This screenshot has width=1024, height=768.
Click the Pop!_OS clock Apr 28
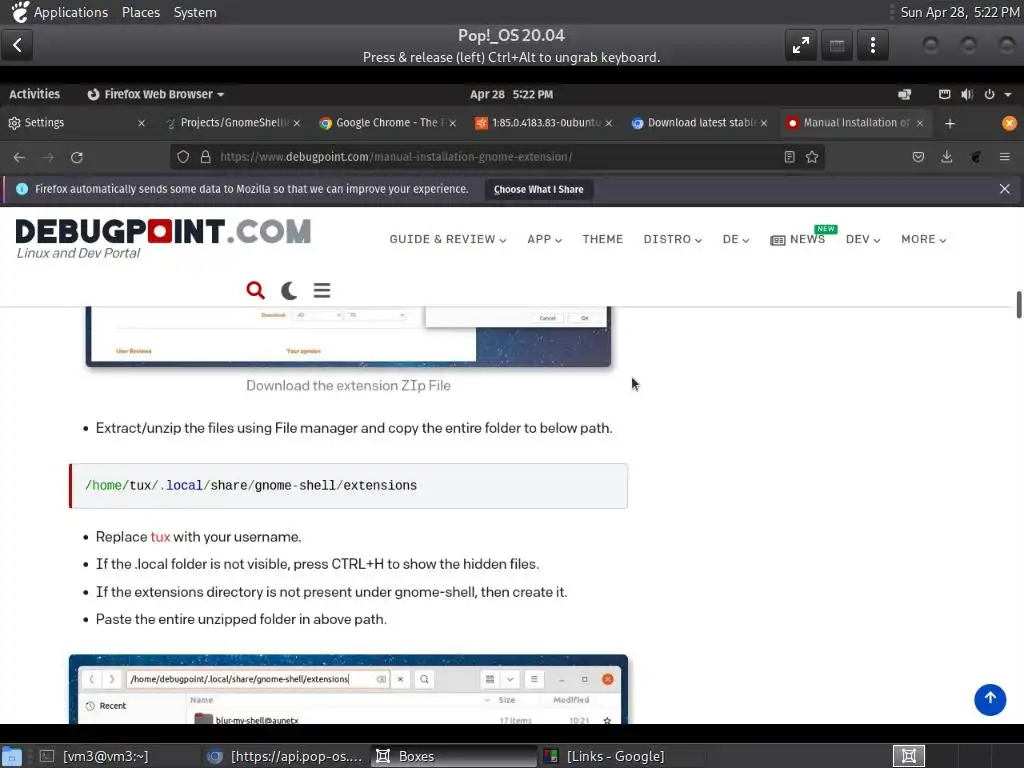point(511,94)
